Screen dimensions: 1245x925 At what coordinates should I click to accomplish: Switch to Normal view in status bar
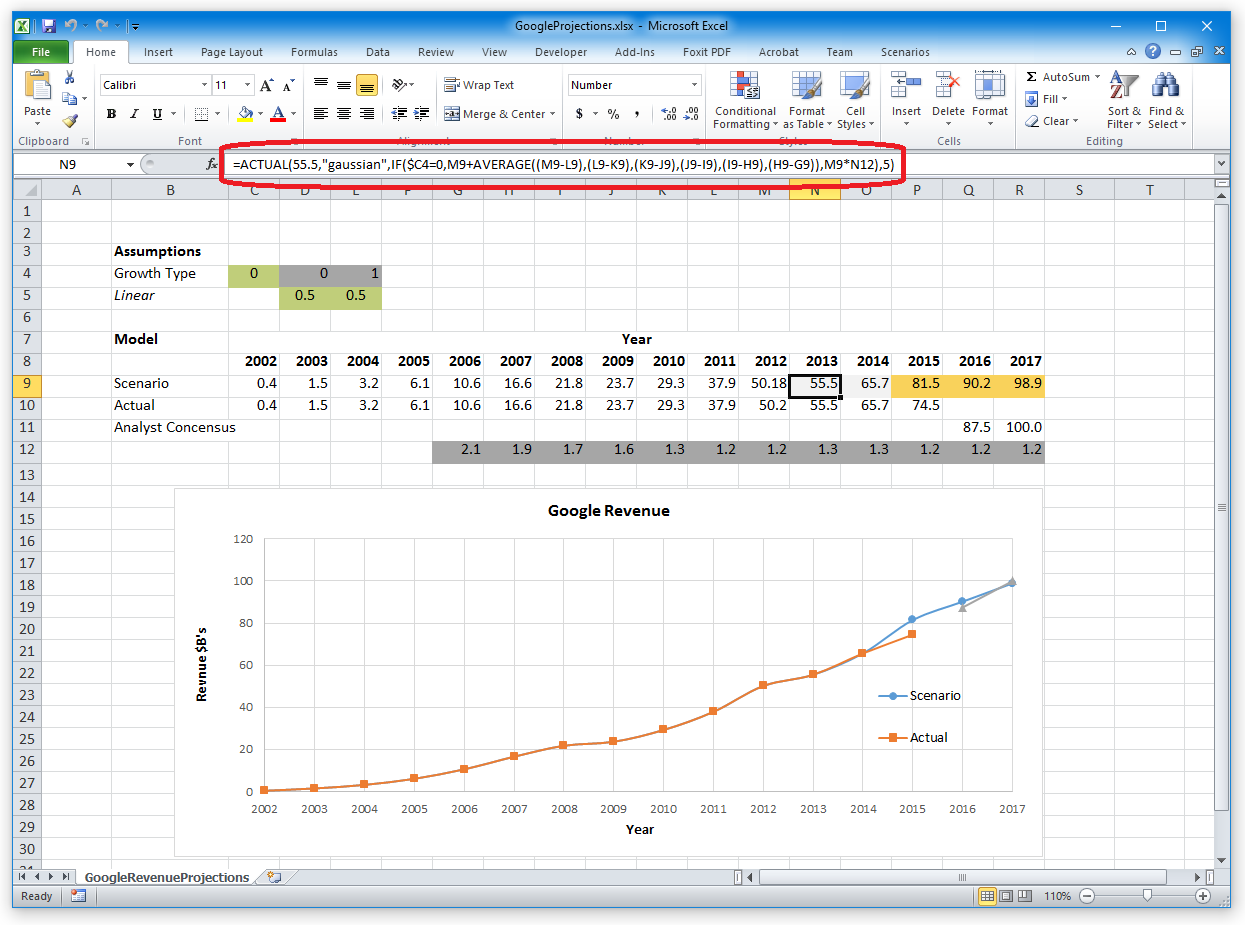(x=987, y=896)
